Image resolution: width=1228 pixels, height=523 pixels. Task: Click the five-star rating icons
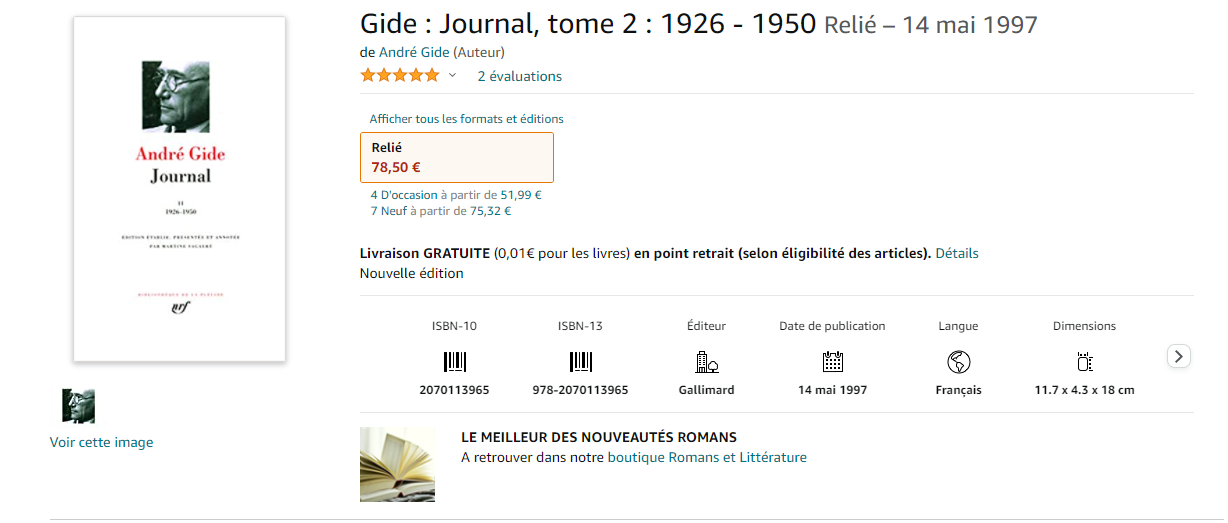pyautogui.click(x=399, y=76)
